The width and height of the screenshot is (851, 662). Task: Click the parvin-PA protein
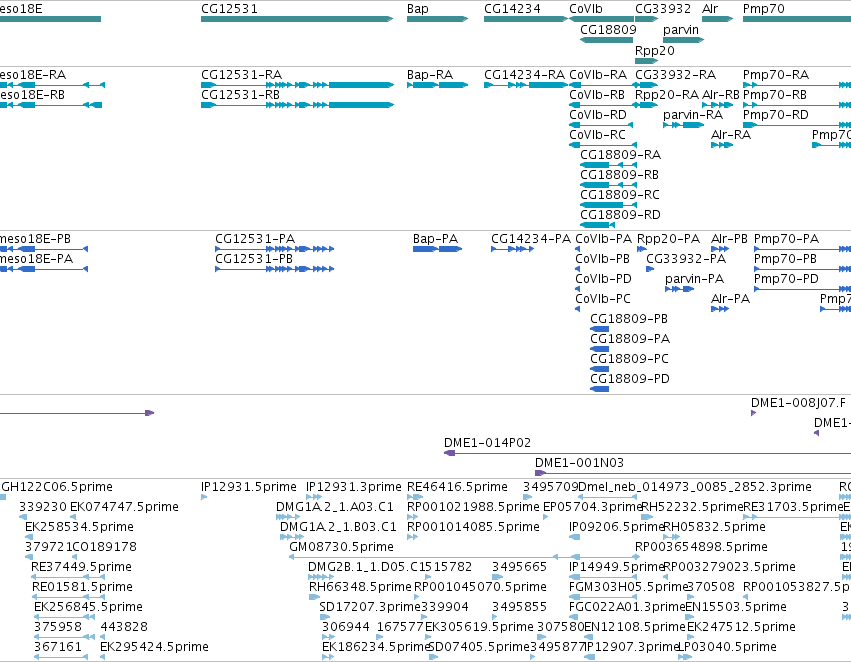point(679,289)
